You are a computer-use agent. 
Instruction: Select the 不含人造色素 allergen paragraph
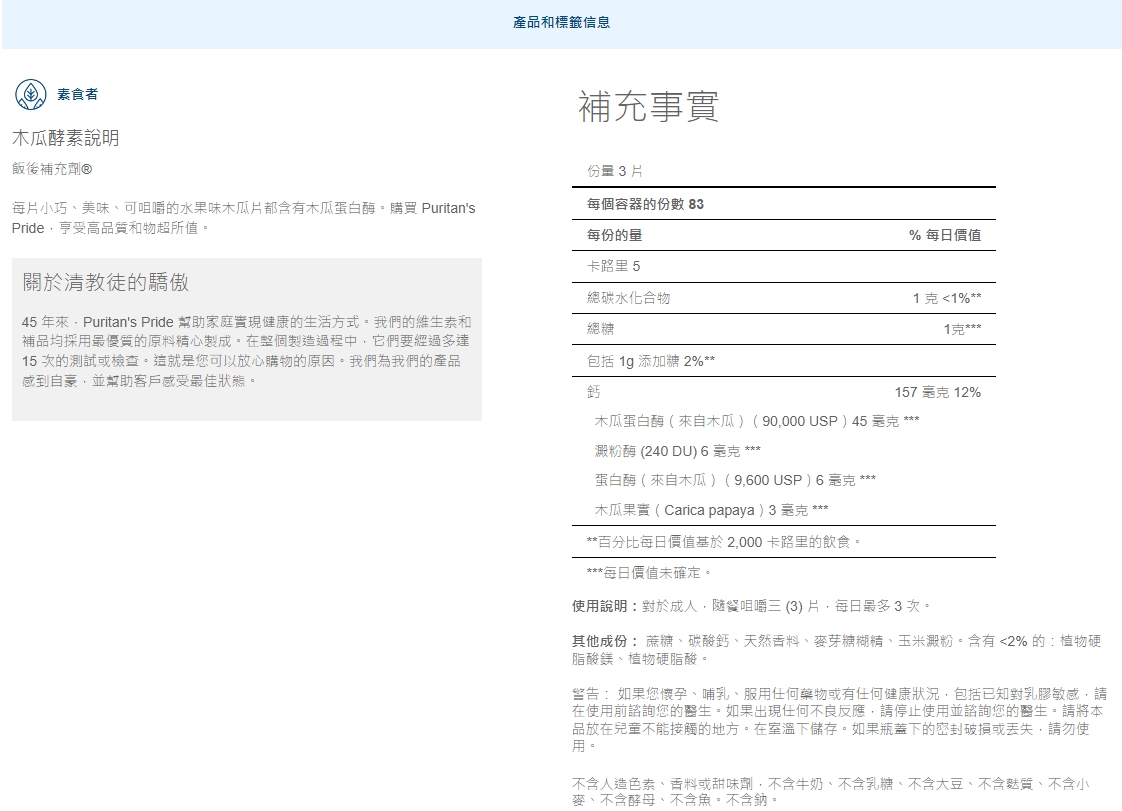[831, 792]
